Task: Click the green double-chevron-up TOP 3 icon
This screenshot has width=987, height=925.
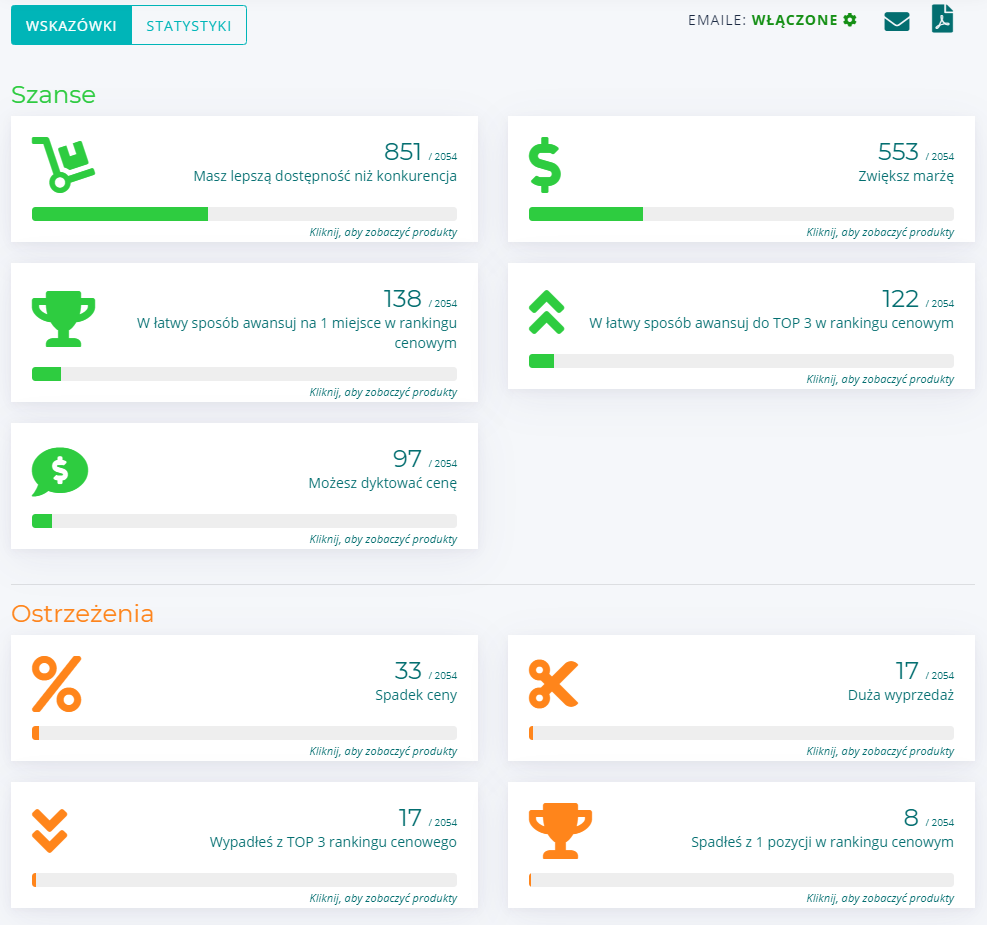Action: [546, 312]
